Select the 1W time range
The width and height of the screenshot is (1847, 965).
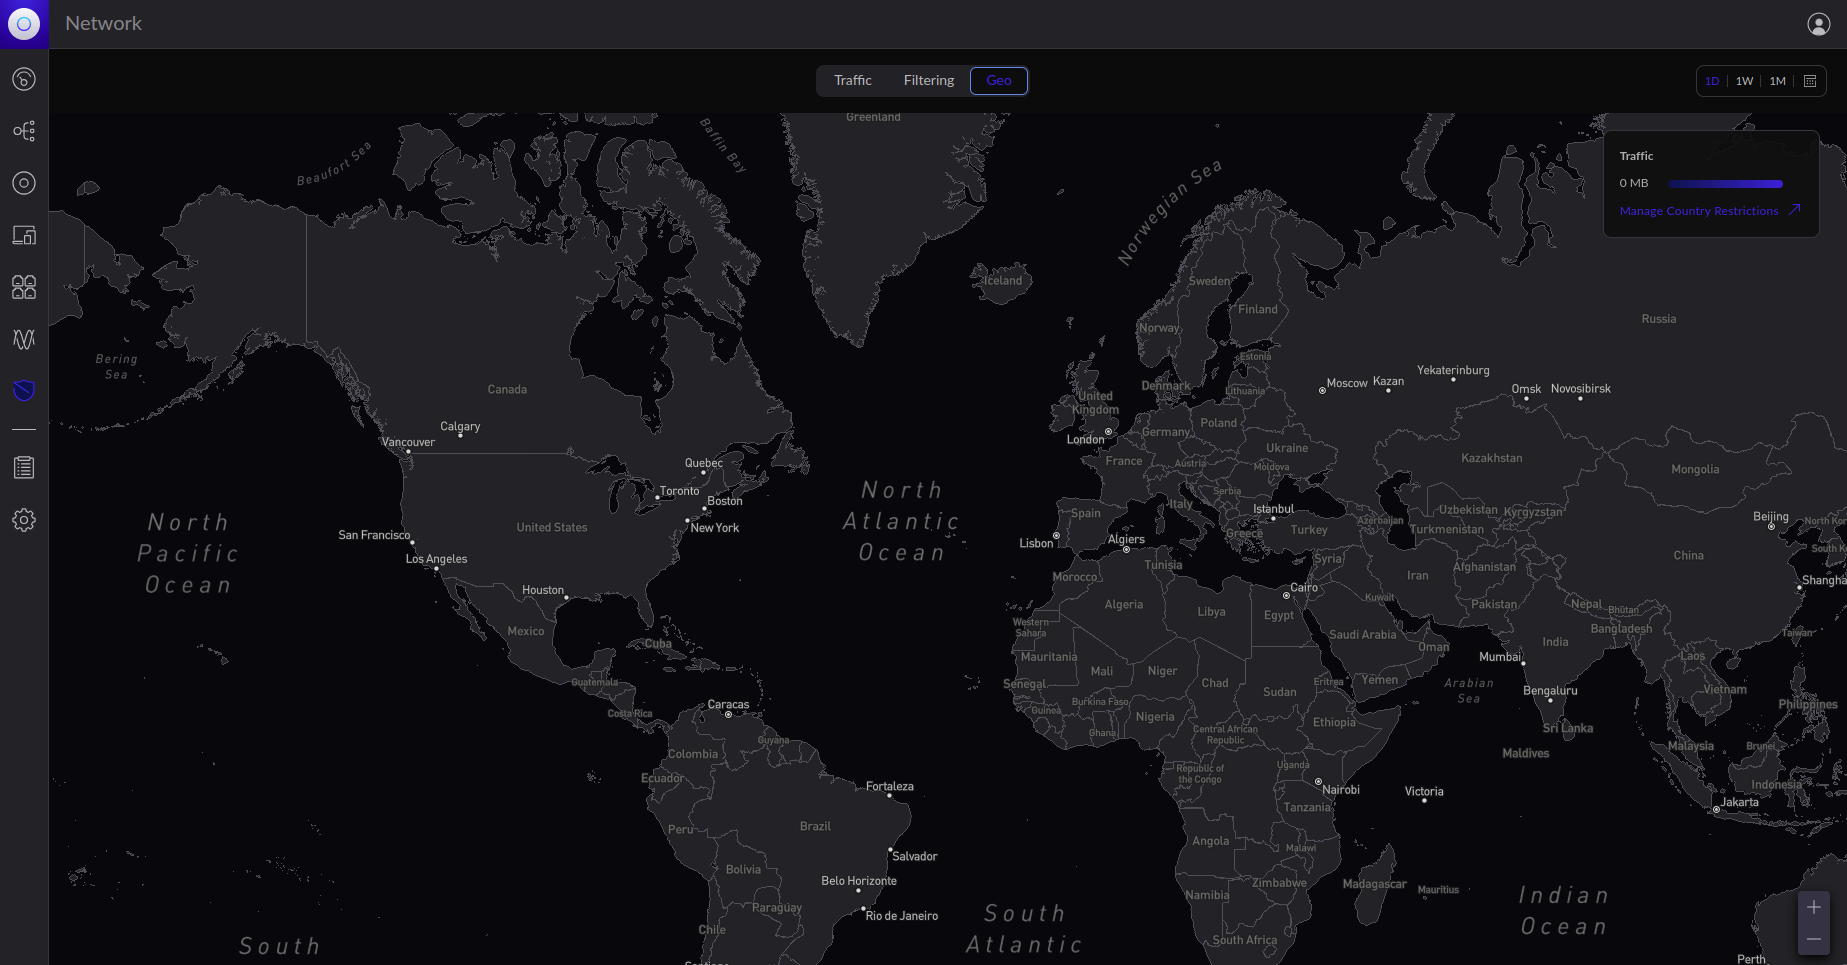(x=1744, y=81)
